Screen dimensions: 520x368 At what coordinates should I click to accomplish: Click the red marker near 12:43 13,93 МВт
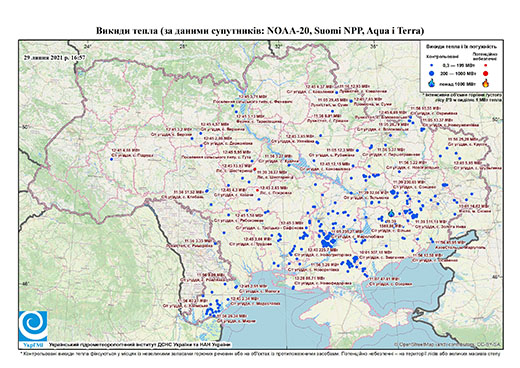(255, 169)
